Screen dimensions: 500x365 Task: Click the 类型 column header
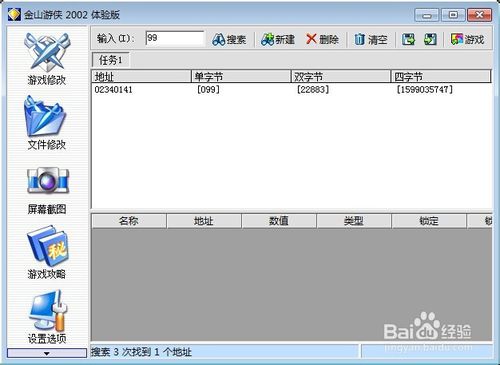pyautogui.click(x=354, y=221)
